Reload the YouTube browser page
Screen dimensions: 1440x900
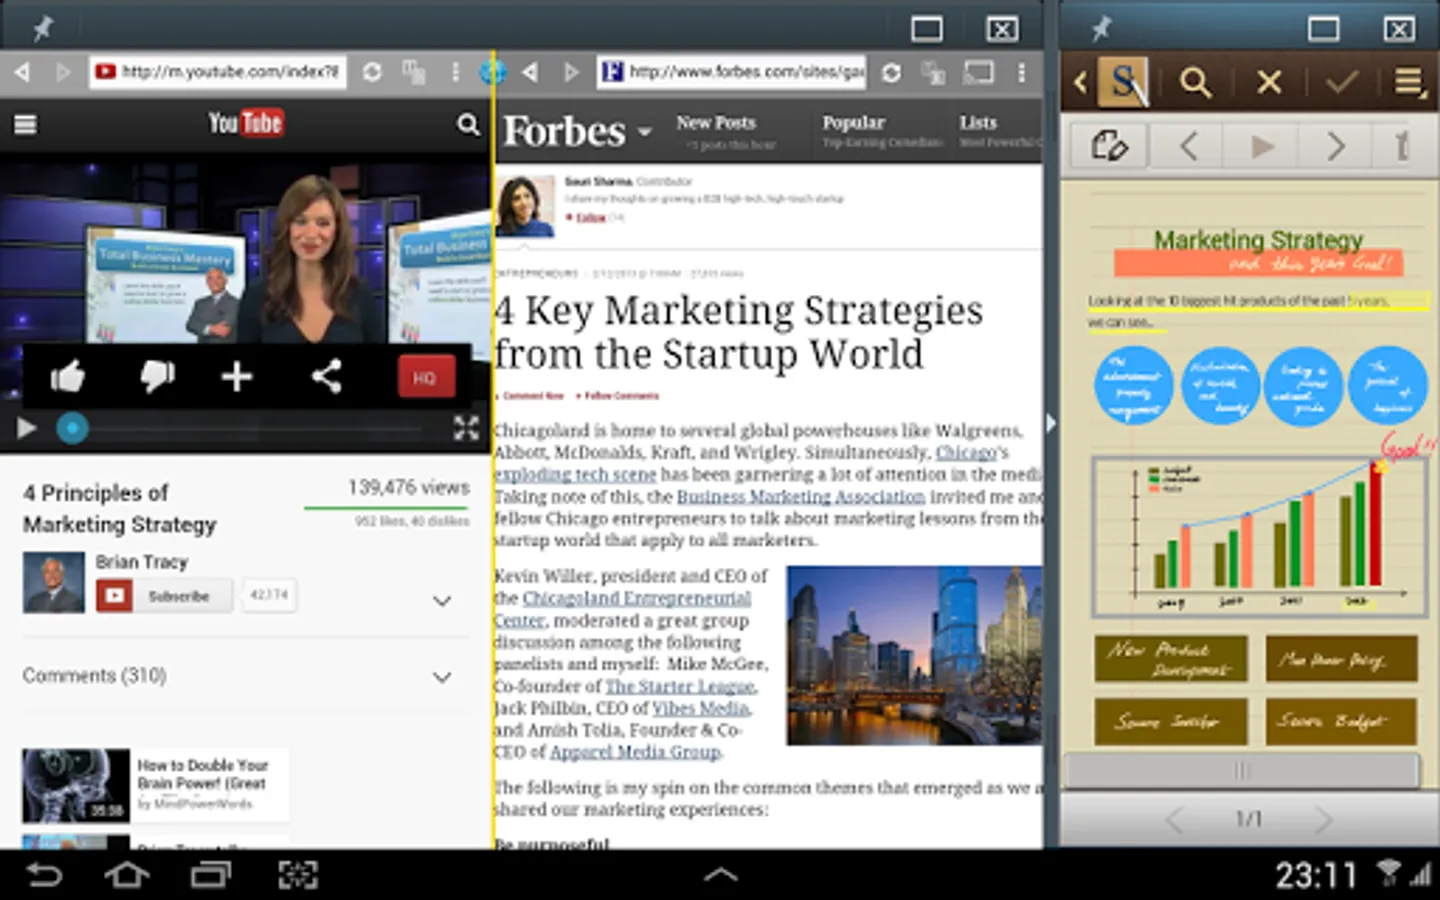click(372, 72)
